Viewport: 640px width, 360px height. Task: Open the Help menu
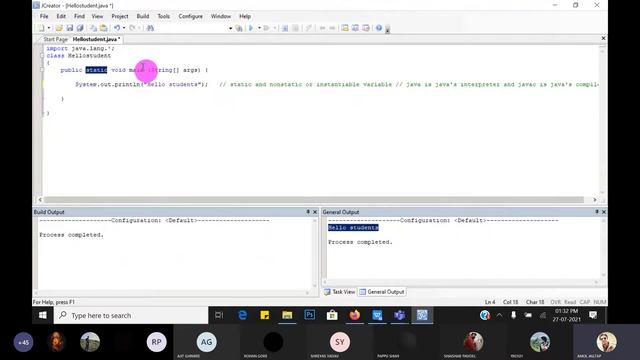245,16
